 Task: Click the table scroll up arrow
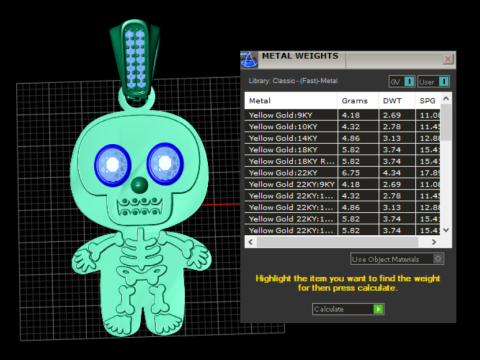[446, 98]
